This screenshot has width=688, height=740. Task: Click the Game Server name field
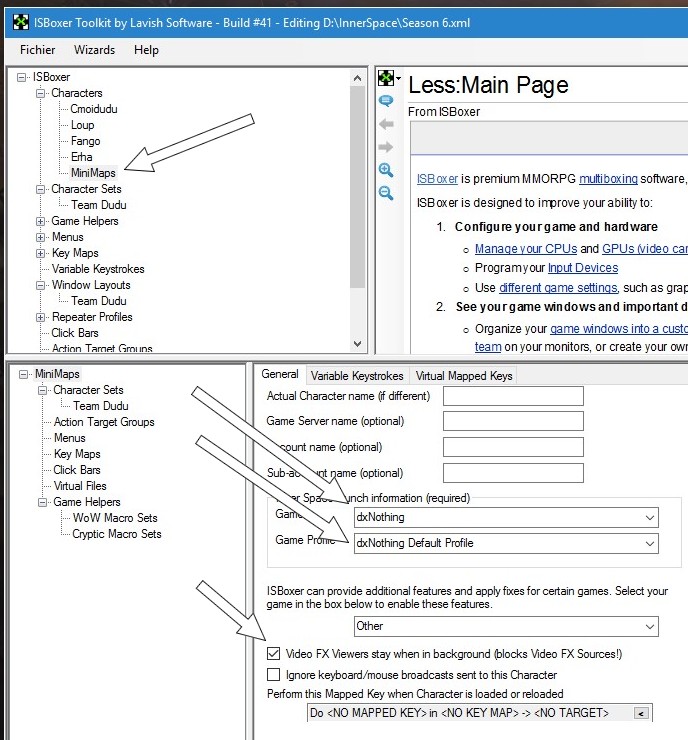513,421
